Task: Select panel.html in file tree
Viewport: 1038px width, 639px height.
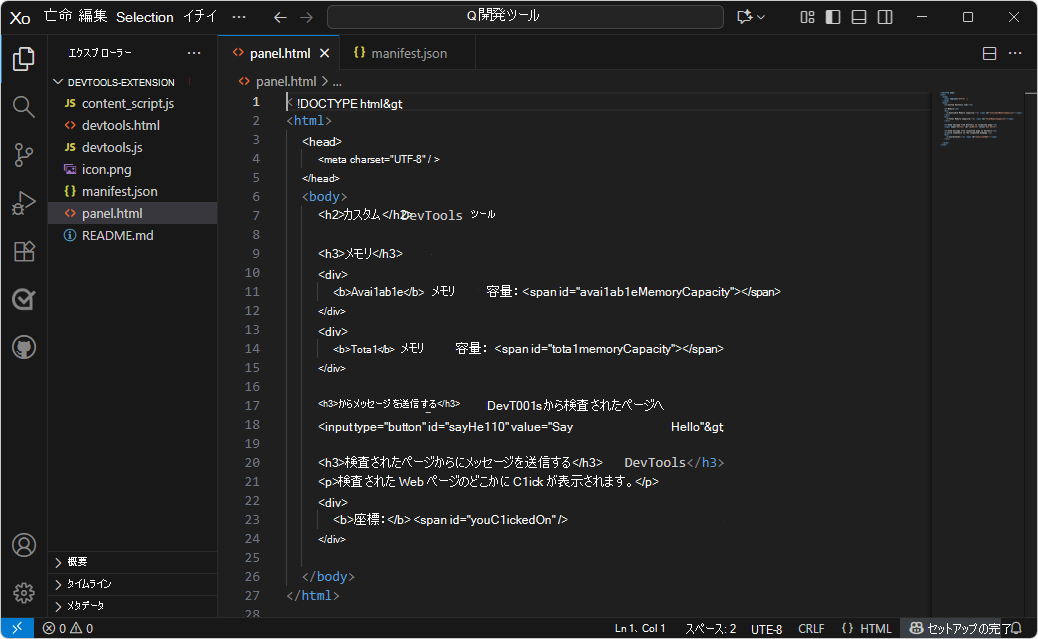Action: pos(132,213)
